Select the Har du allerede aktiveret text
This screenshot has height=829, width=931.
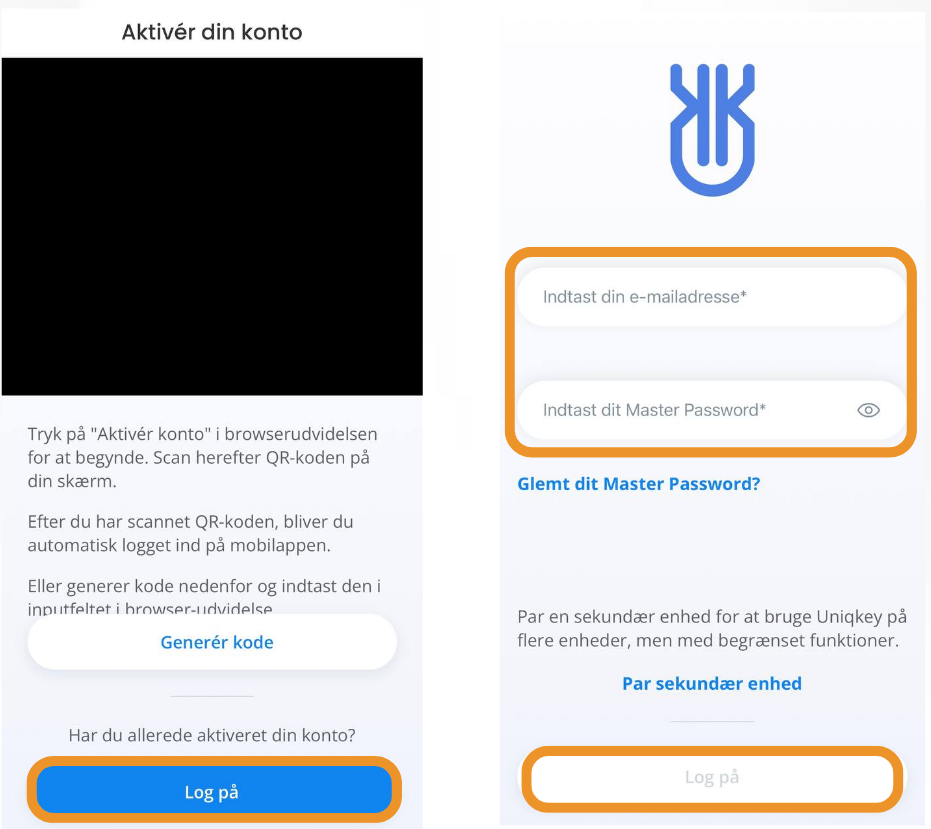tap(212, 735)
